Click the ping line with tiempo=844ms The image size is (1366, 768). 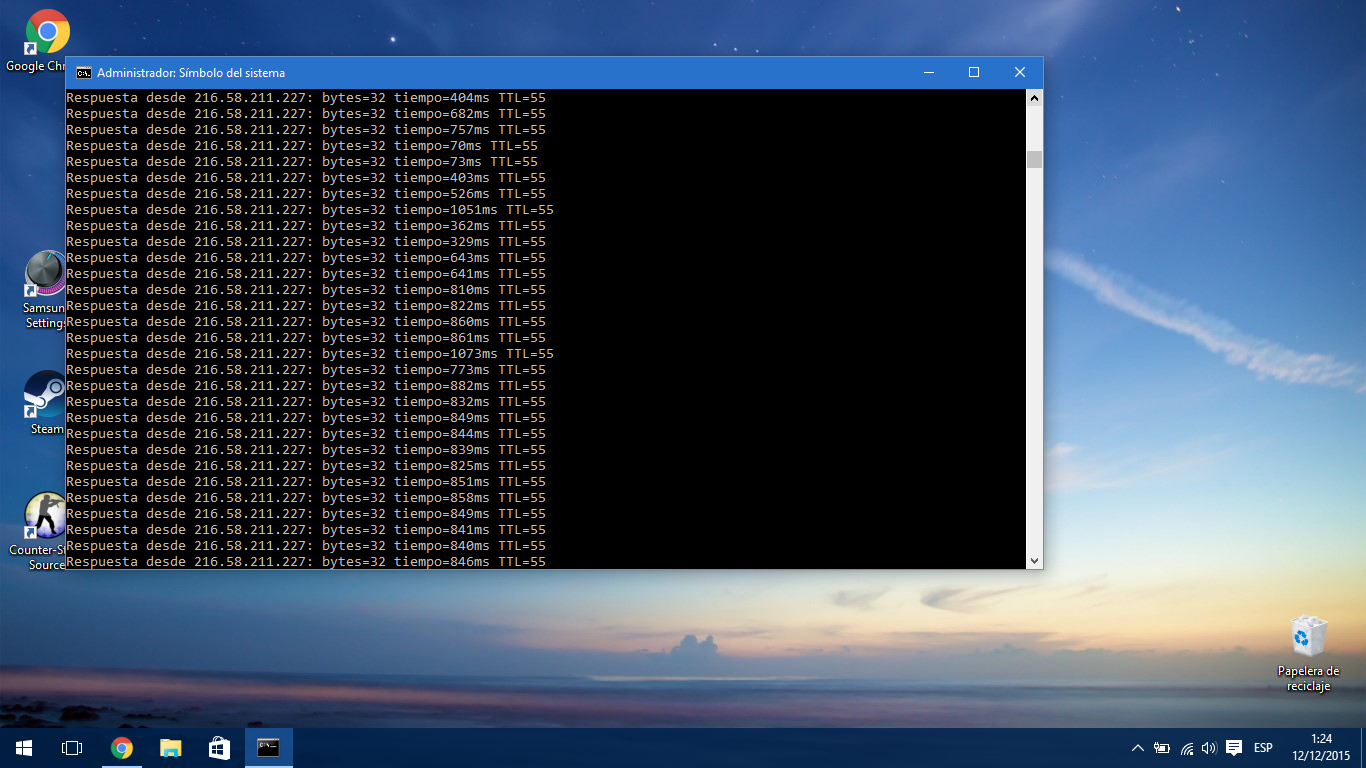(x=306, y=434)
